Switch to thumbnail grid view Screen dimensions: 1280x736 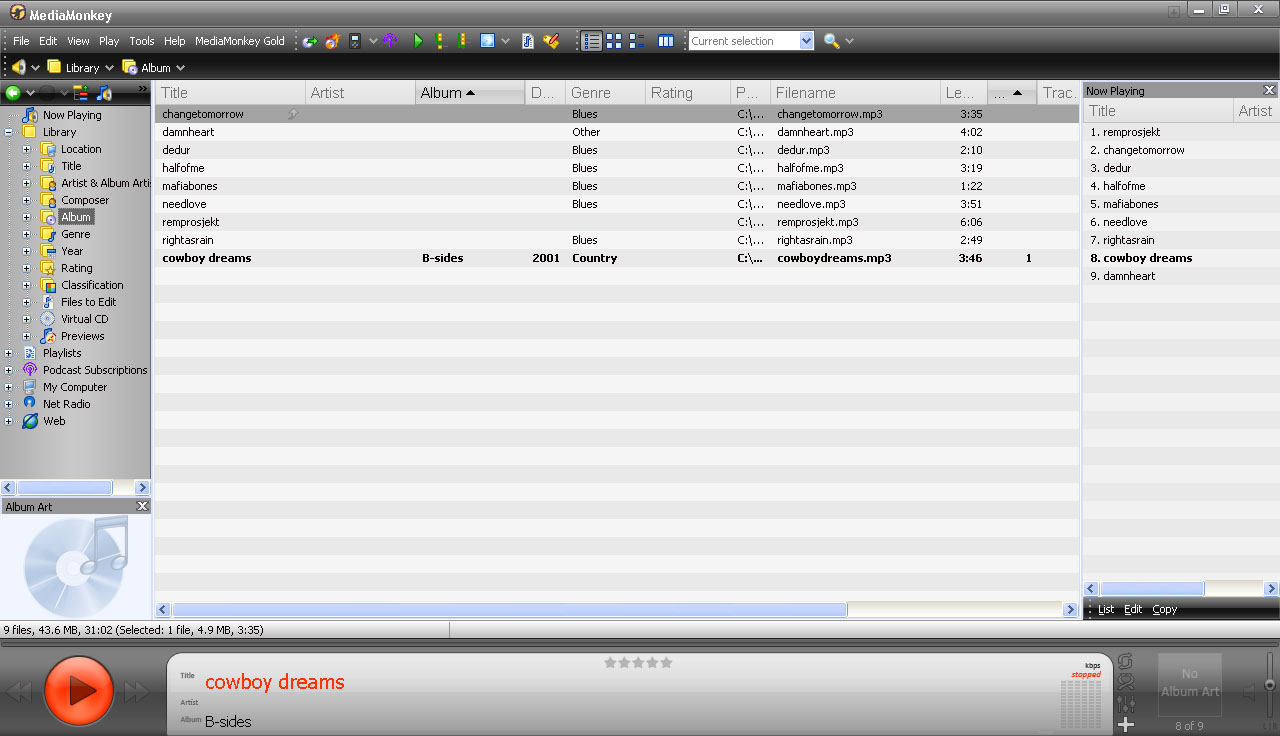[614, 41]
